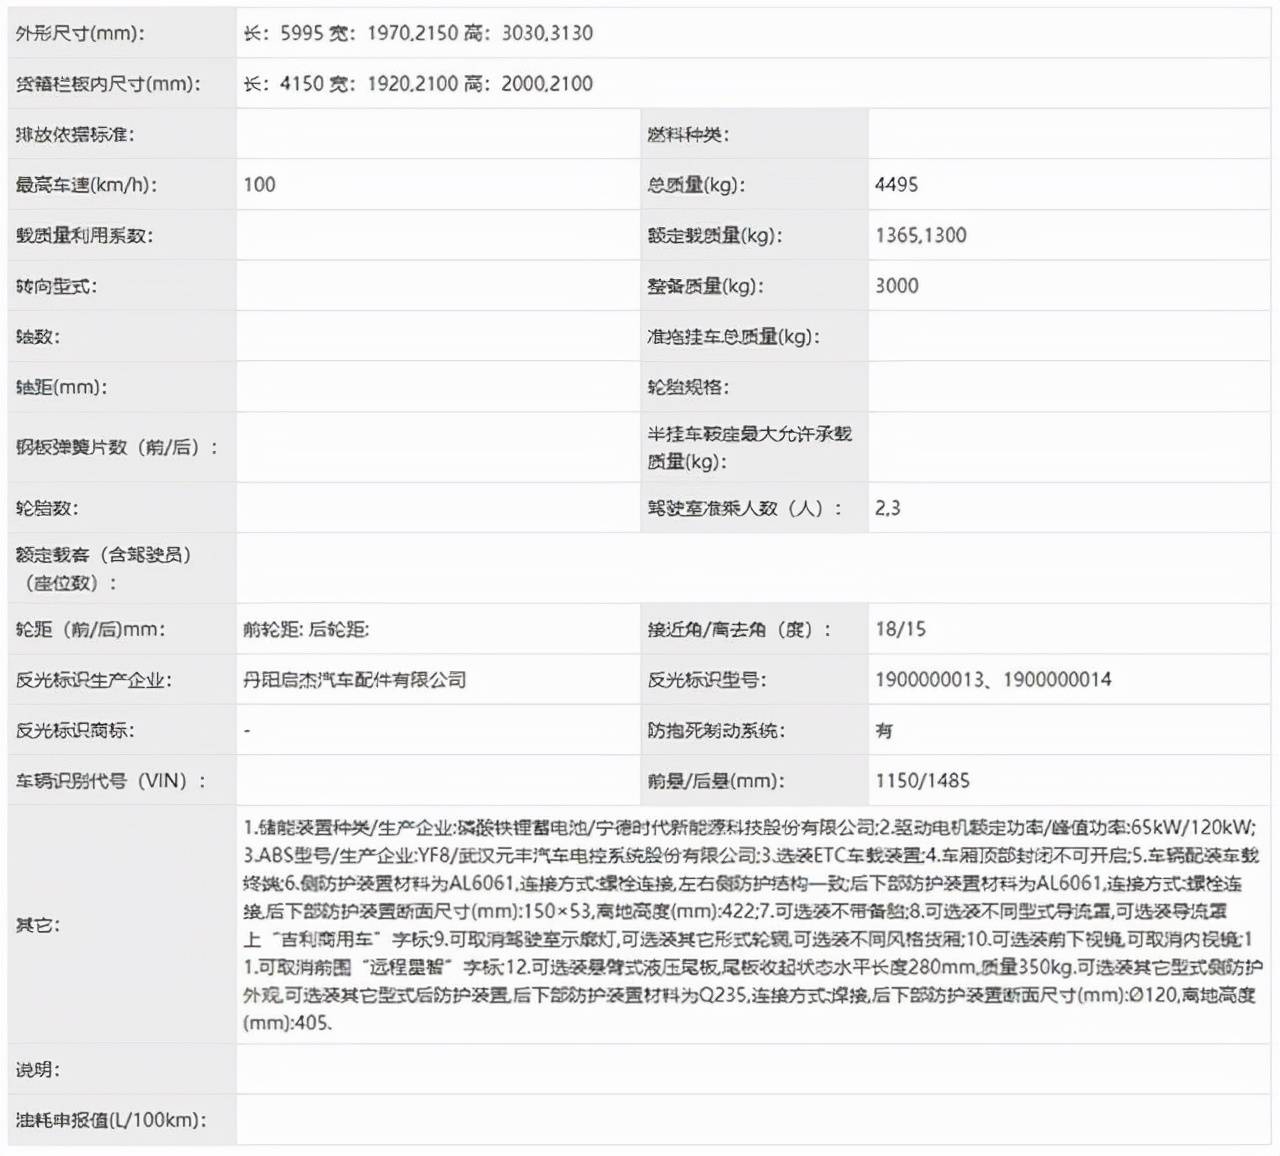Click the 货箱栏板内尺寸(mm) label
The height and width of the screenshot is (1156, 1280).
tap(108, 84)
